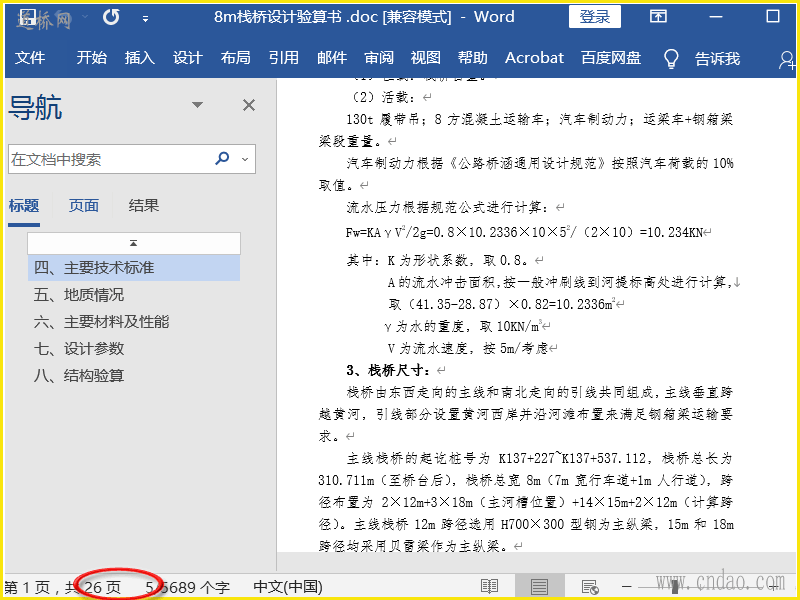Open the Quick Access Toolbar customize arrow
The height and width of the screenshot is (600, 800).
pos(145,19)
